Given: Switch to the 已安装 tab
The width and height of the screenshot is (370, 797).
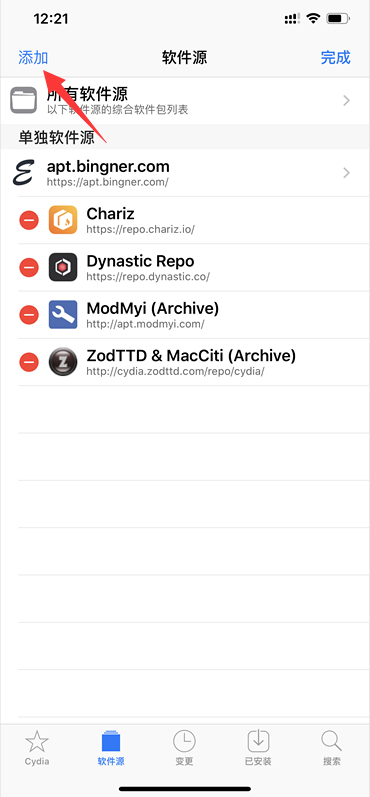Looking at the screenshot, I should pyautogui.click(x=258, y=748).
